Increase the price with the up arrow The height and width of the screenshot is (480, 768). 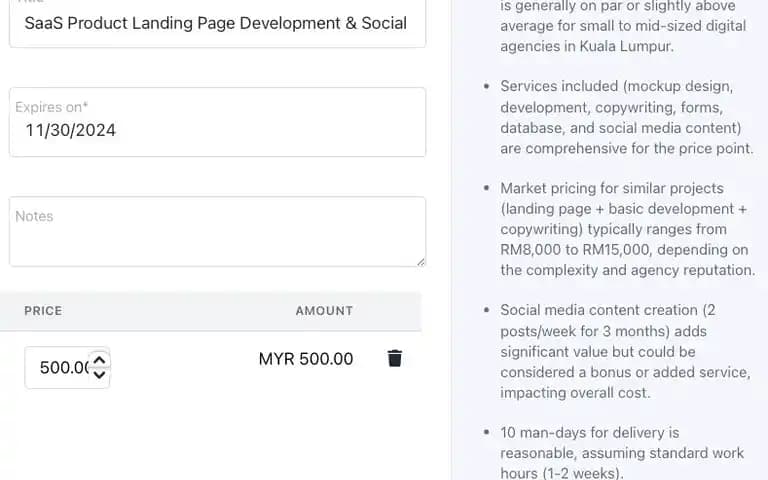pyautogui.click(x=99, y=361)
